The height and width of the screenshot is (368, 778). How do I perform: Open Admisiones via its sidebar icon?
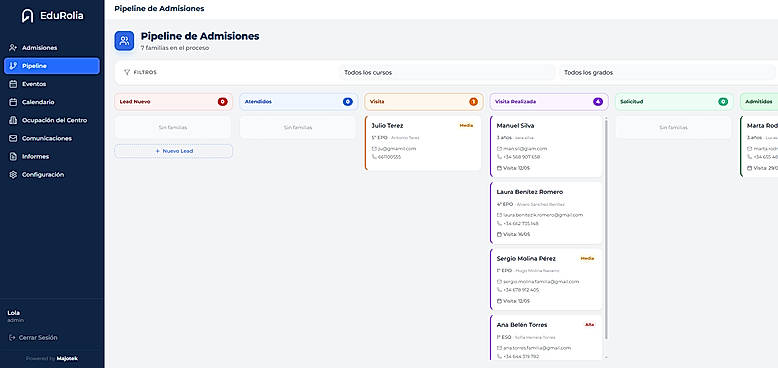click(x=13, y=48)
